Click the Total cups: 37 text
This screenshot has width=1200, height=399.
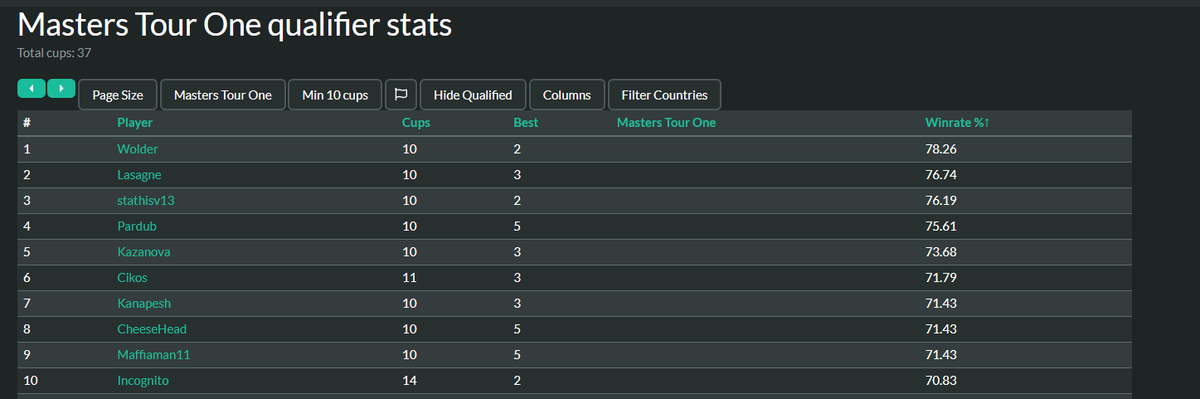pyautogui.click(x=55, y=52)
